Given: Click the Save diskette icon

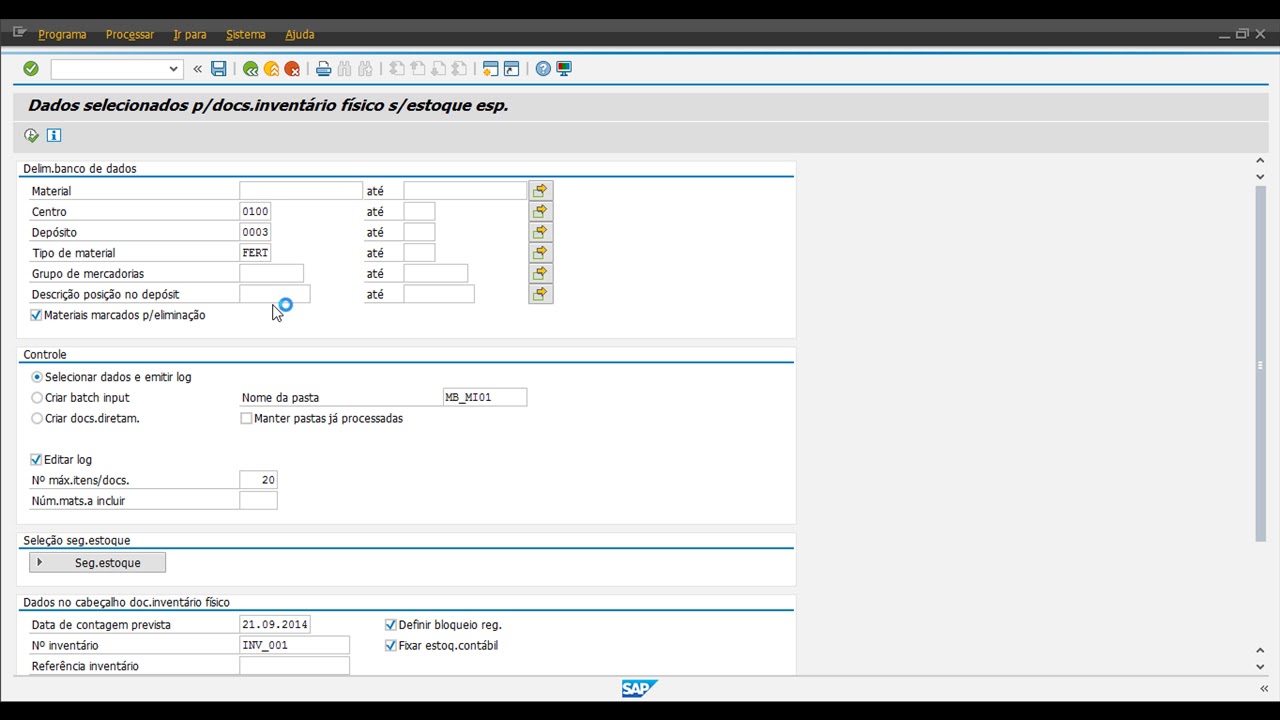Looking at the screenshot, I should [219, 69].
